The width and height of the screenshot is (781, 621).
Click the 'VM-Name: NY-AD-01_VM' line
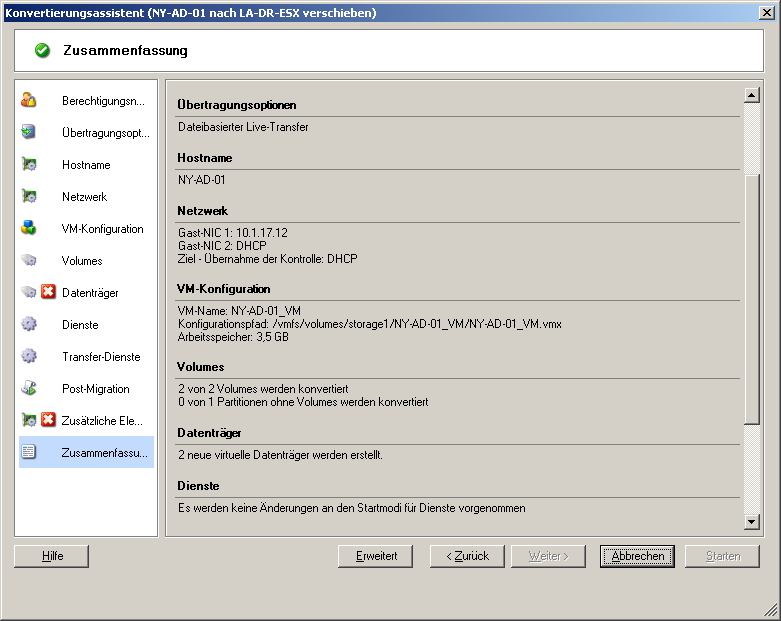239,311
